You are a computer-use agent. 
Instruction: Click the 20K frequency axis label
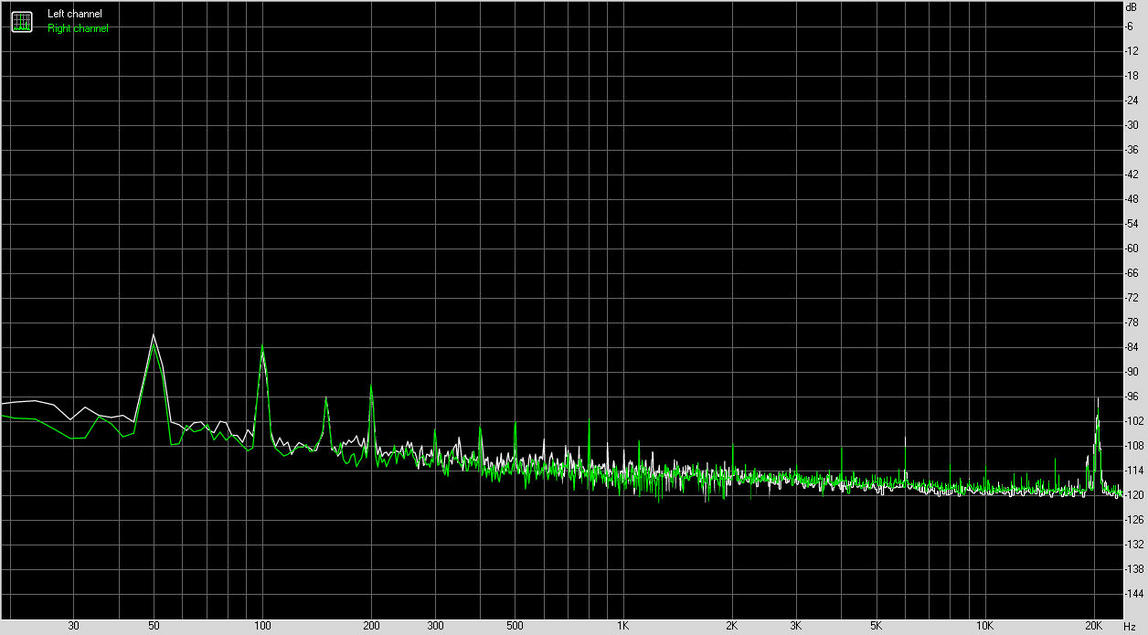(1093, 625)
